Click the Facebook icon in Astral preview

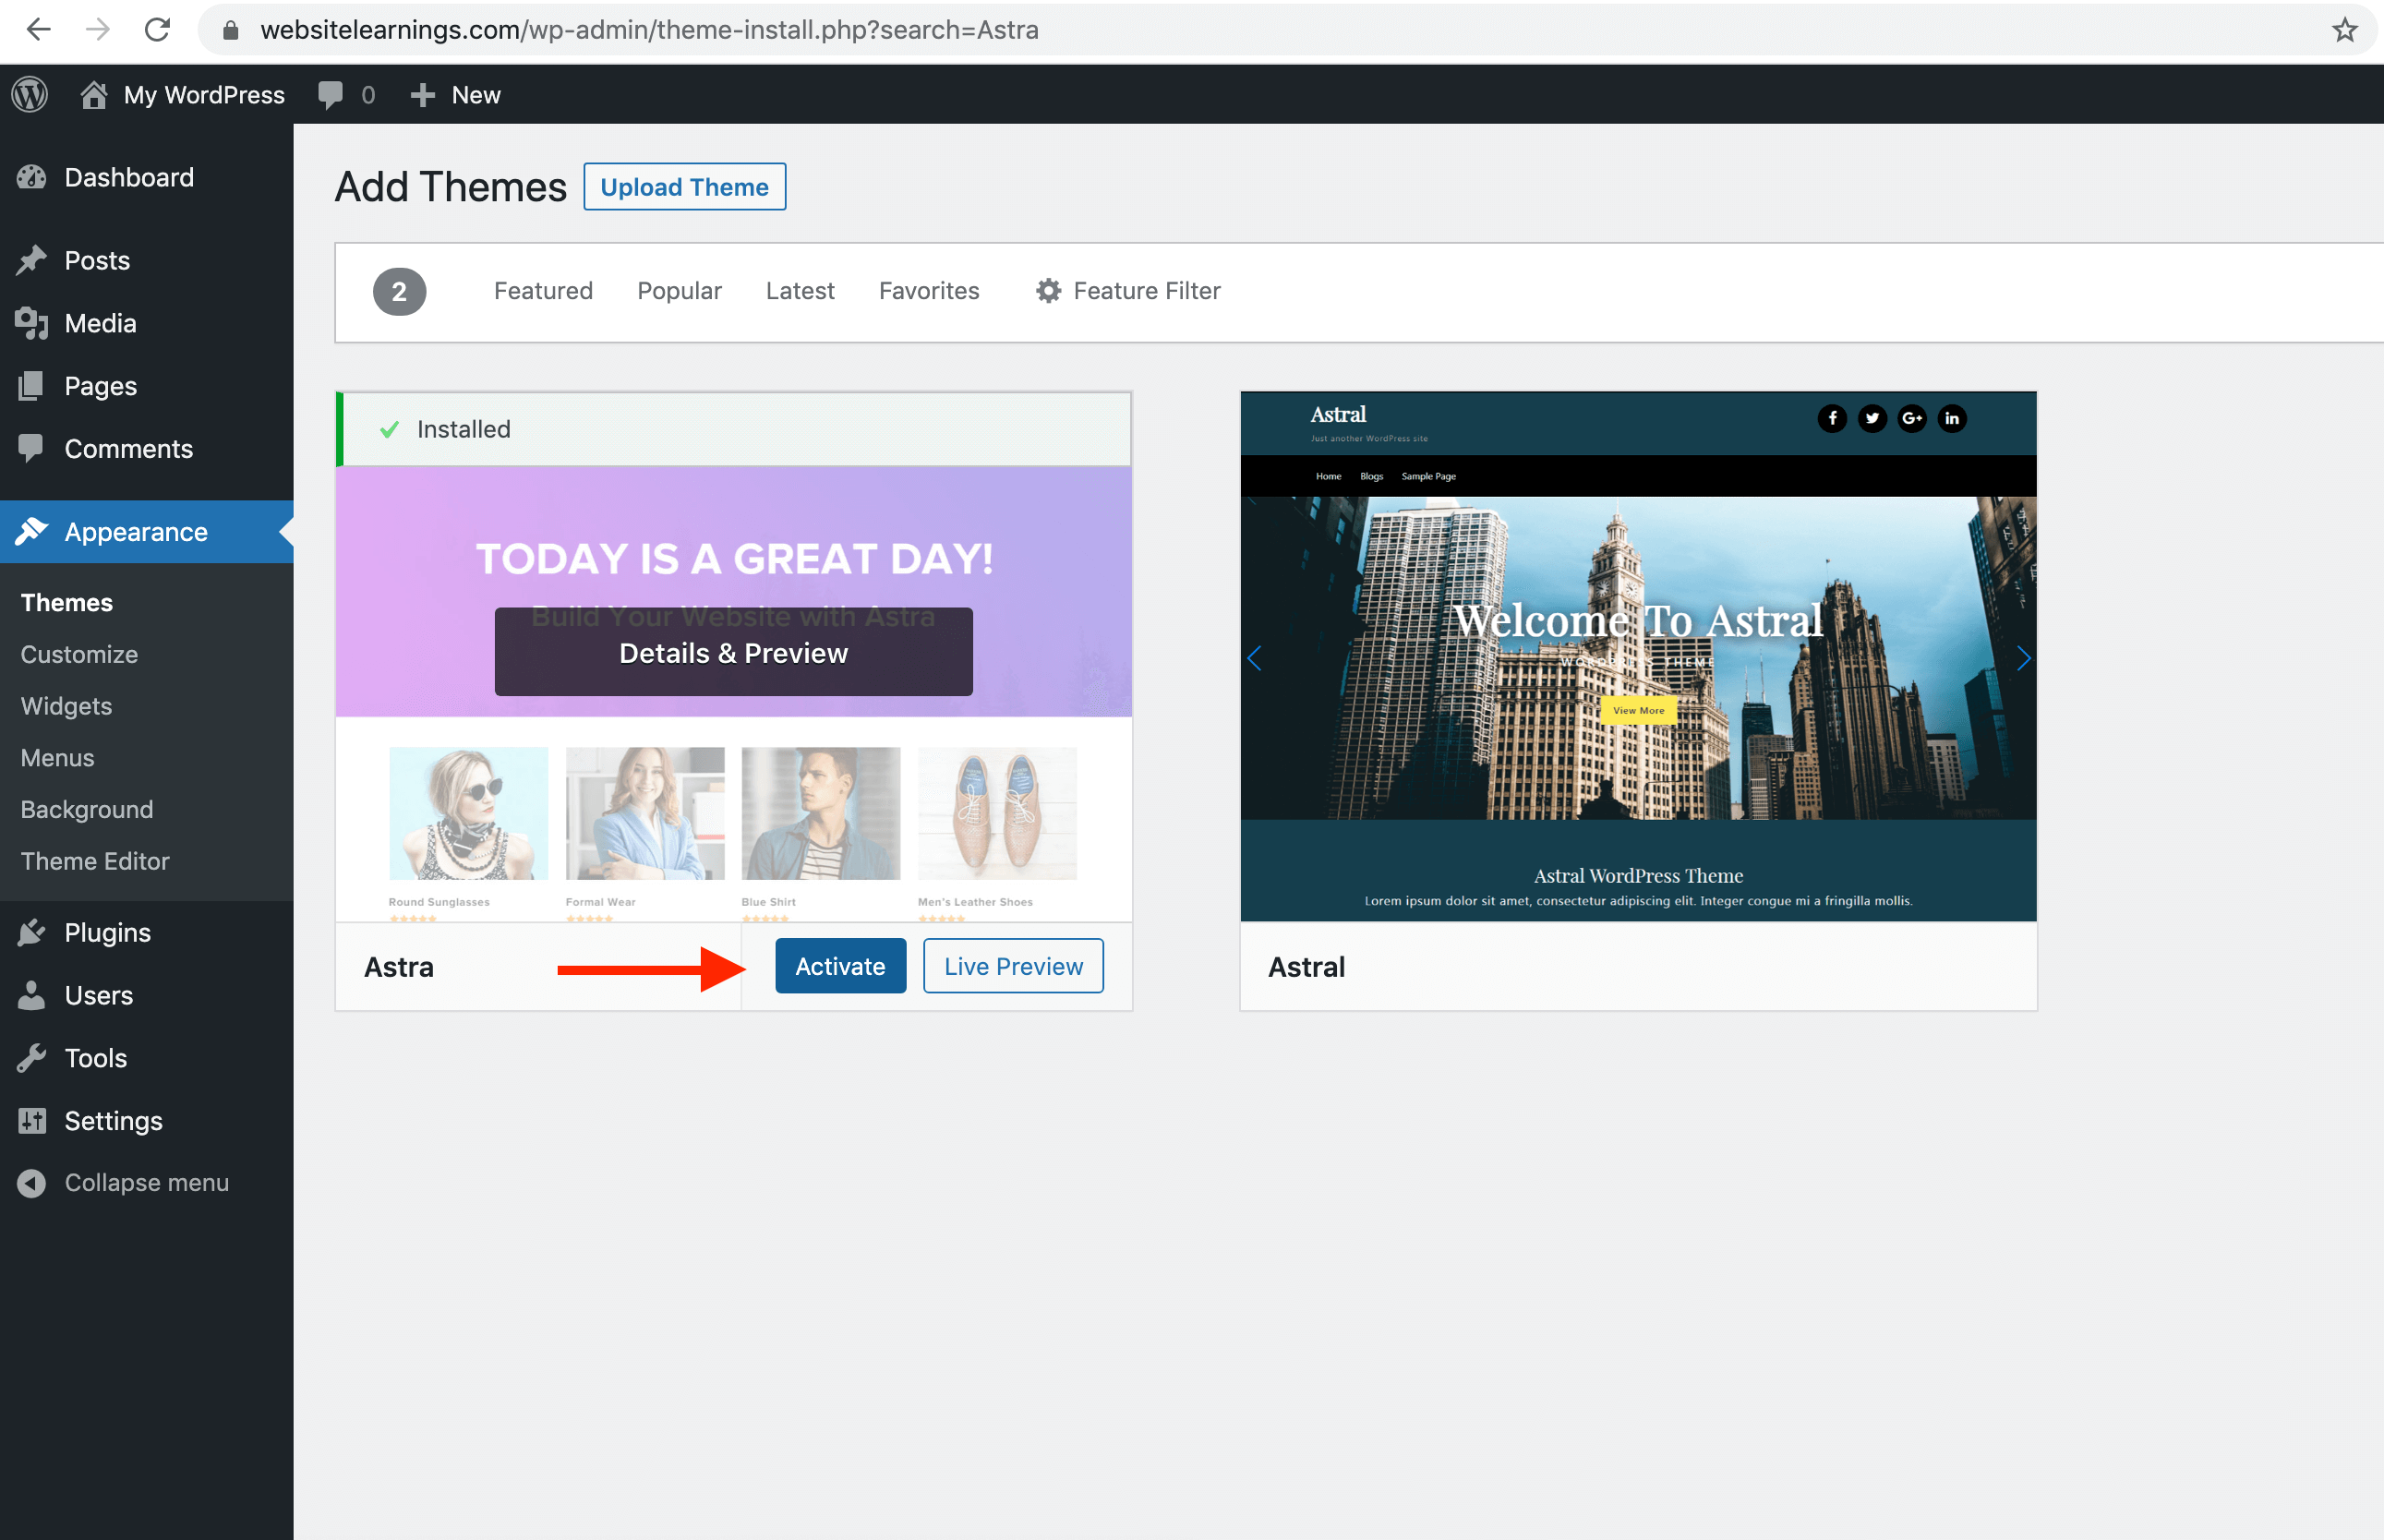(1832, 418)
